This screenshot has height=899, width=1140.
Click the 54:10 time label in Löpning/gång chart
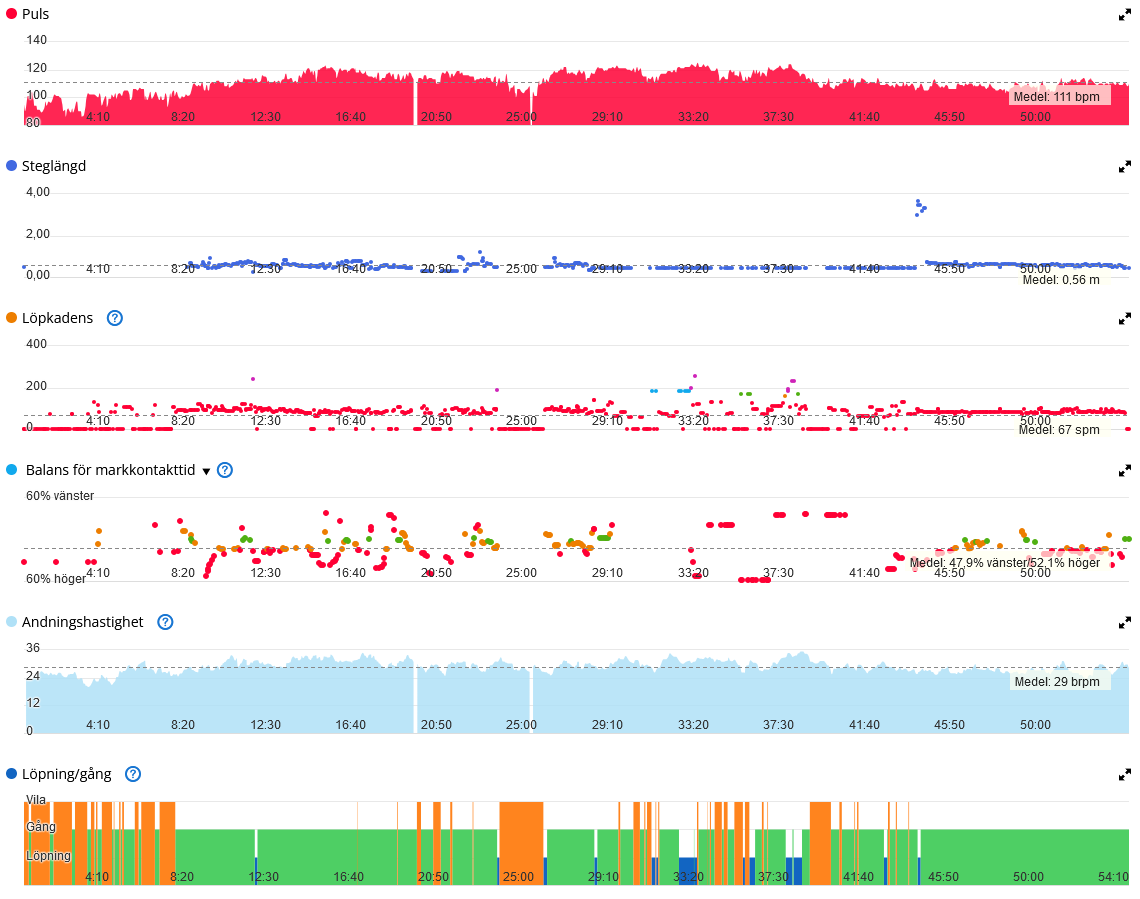[x=1113, y=876]
